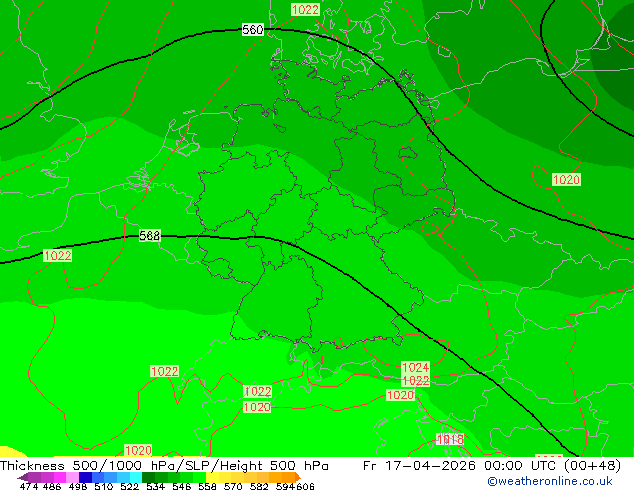634x490 pixels.
Task: Click the purple left arrow tip of the legend
Action: pos(21,477)
